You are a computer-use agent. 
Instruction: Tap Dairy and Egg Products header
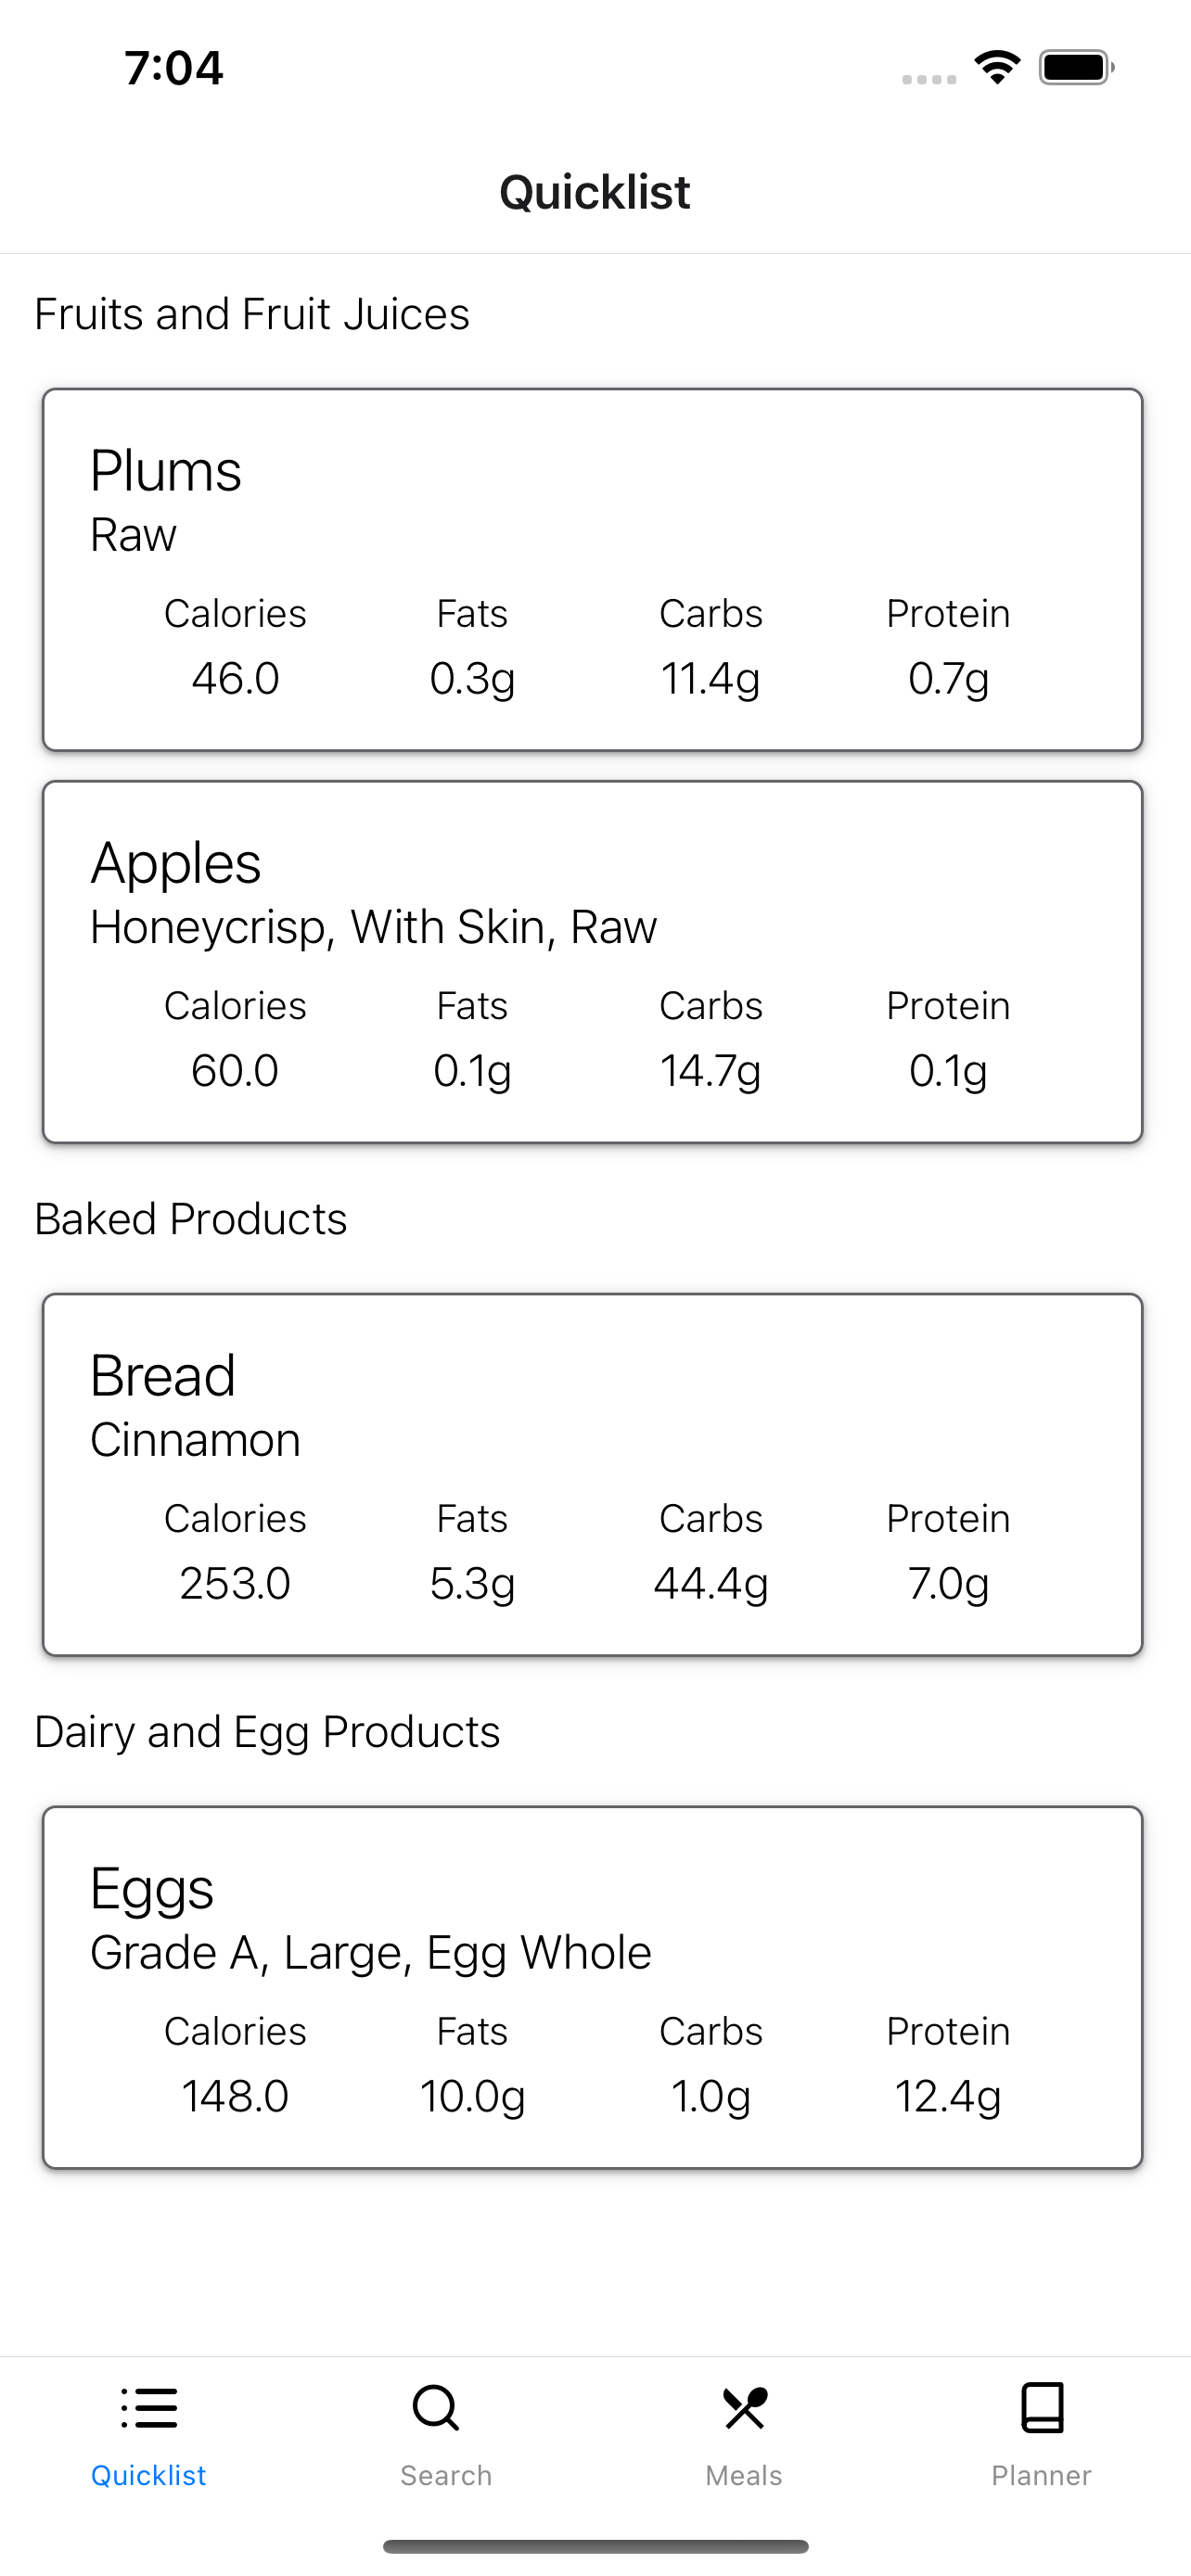(267, 1732)
